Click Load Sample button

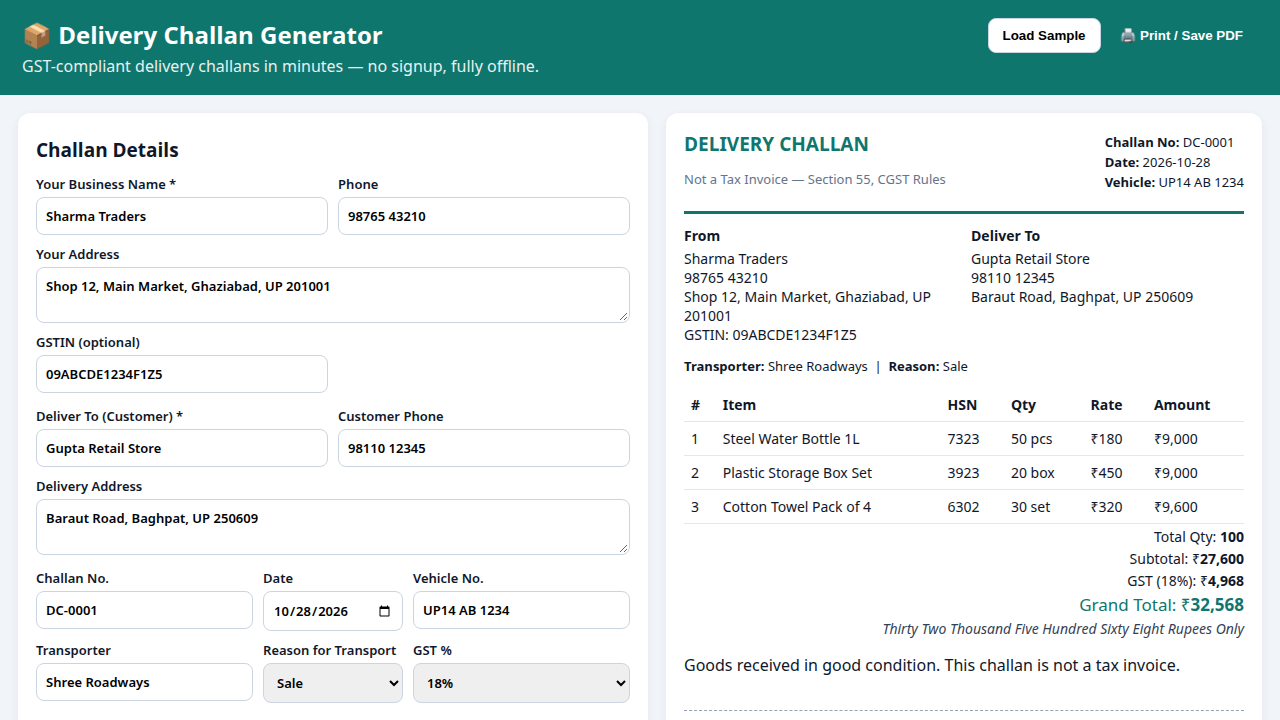[1044, 35]
